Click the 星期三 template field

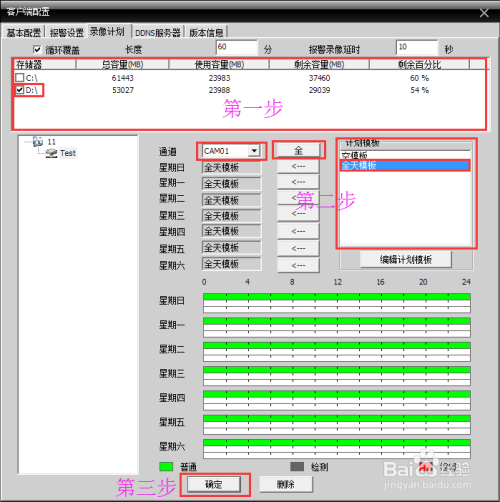pyautogui.click(x=231, y=216)
